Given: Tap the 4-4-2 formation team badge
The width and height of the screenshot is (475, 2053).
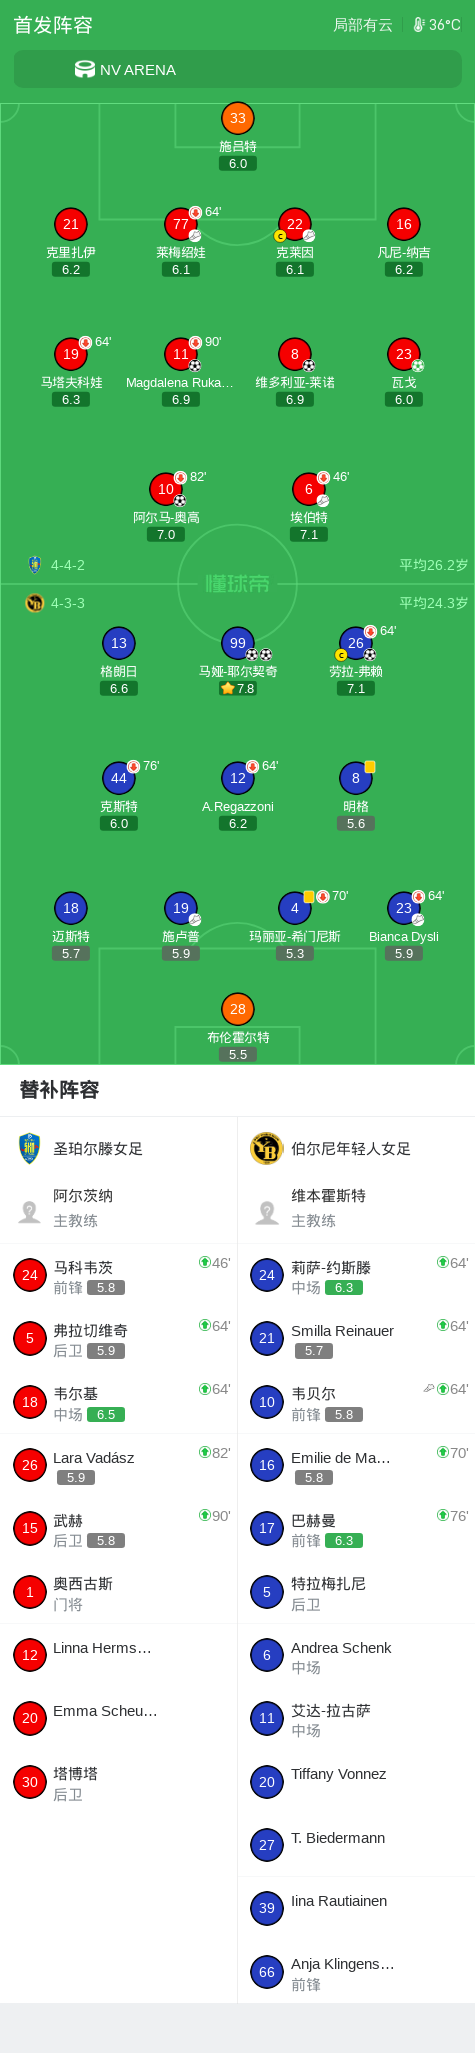Looking at the screenshot, I should (x=35, y=565).
